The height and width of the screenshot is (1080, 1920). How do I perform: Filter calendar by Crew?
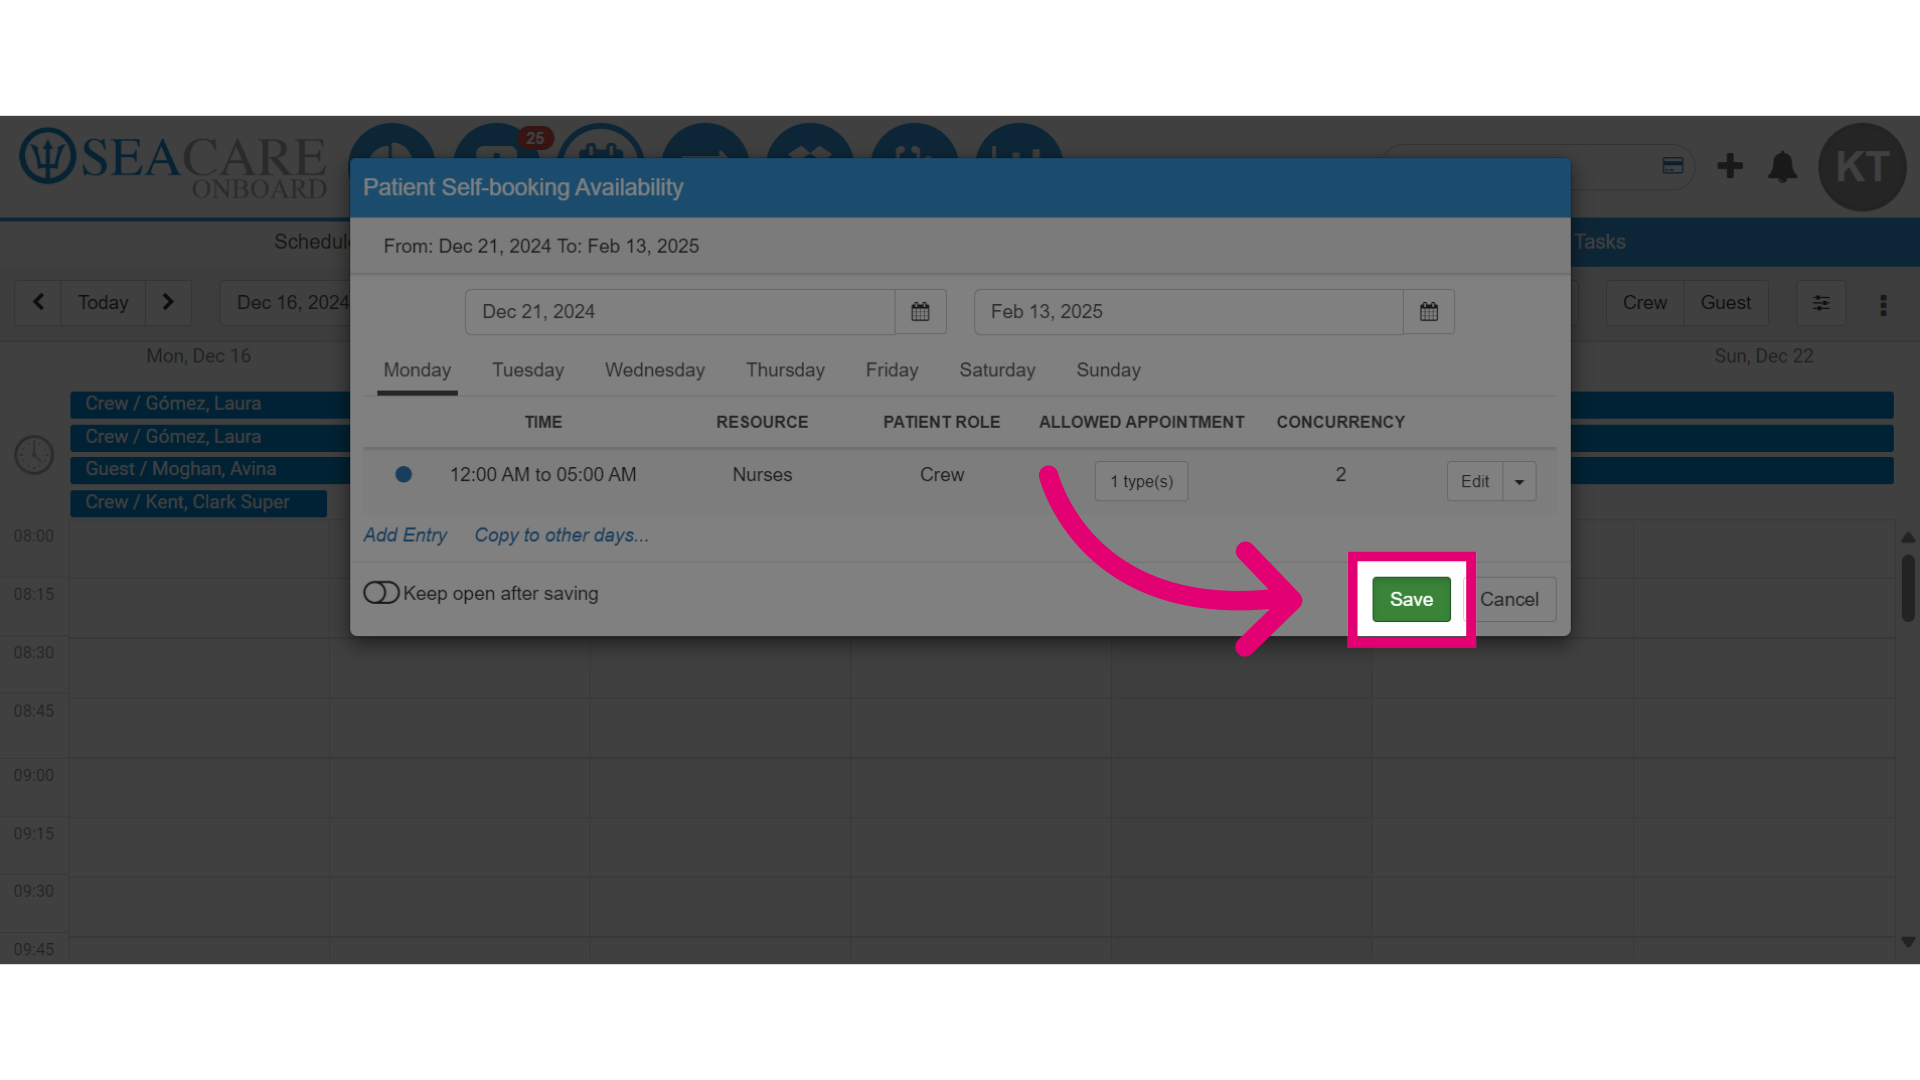point(1644,302)
